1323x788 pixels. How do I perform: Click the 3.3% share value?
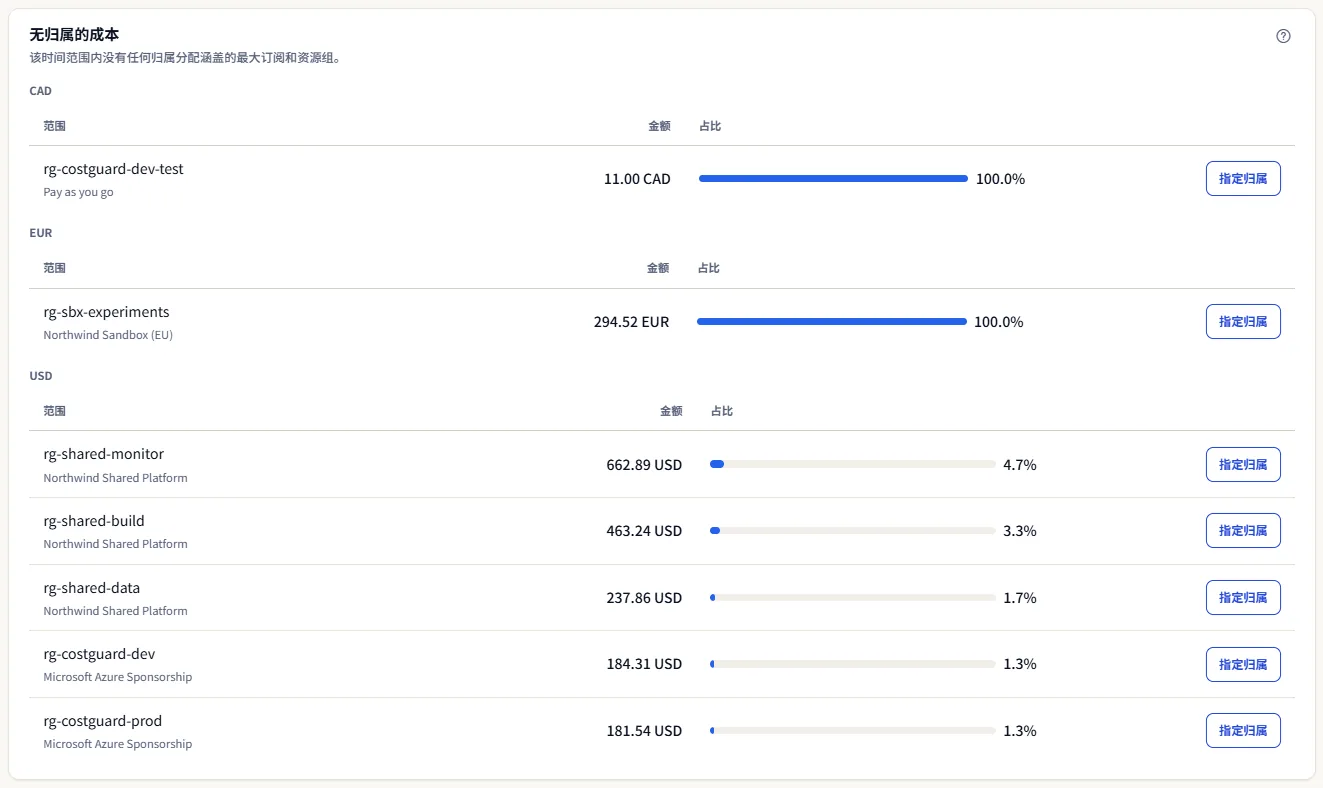point(1020,531)
